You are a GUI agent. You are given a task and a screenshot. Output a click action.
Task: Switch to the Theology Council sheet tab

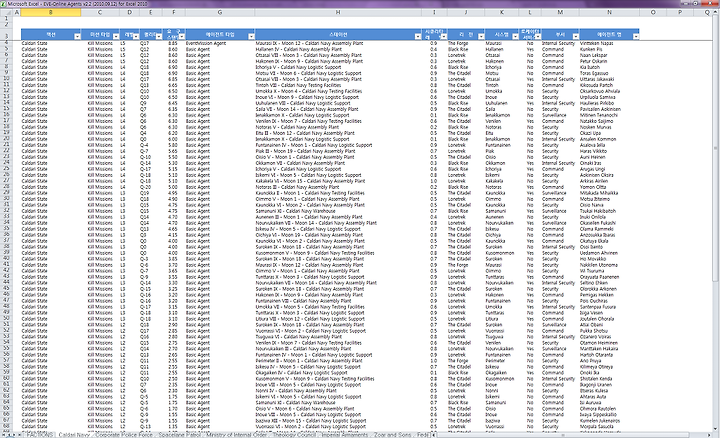pyautogui.click(x=294, y=434)
